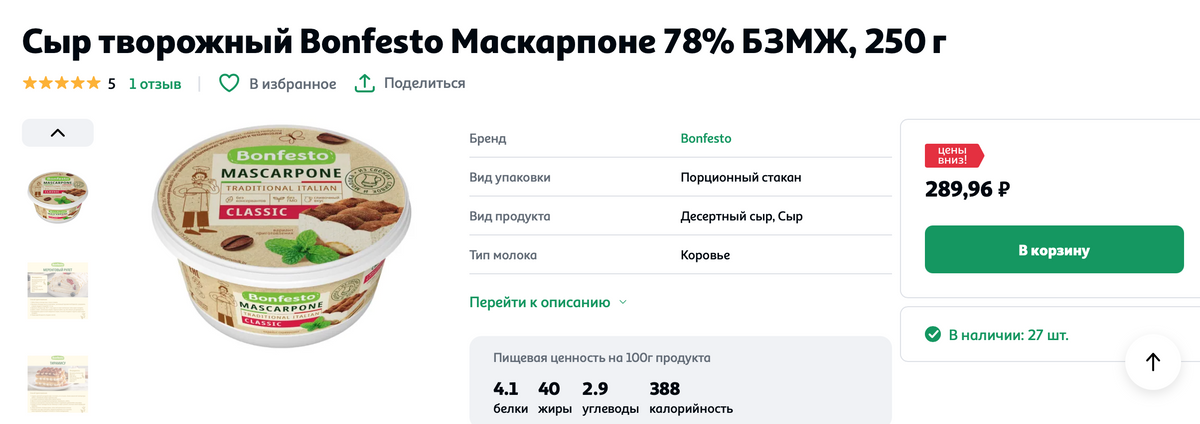Viewport: 1200px width, 424px height.
Task: Click the five-star rating icons
Action: pos(61,83)
